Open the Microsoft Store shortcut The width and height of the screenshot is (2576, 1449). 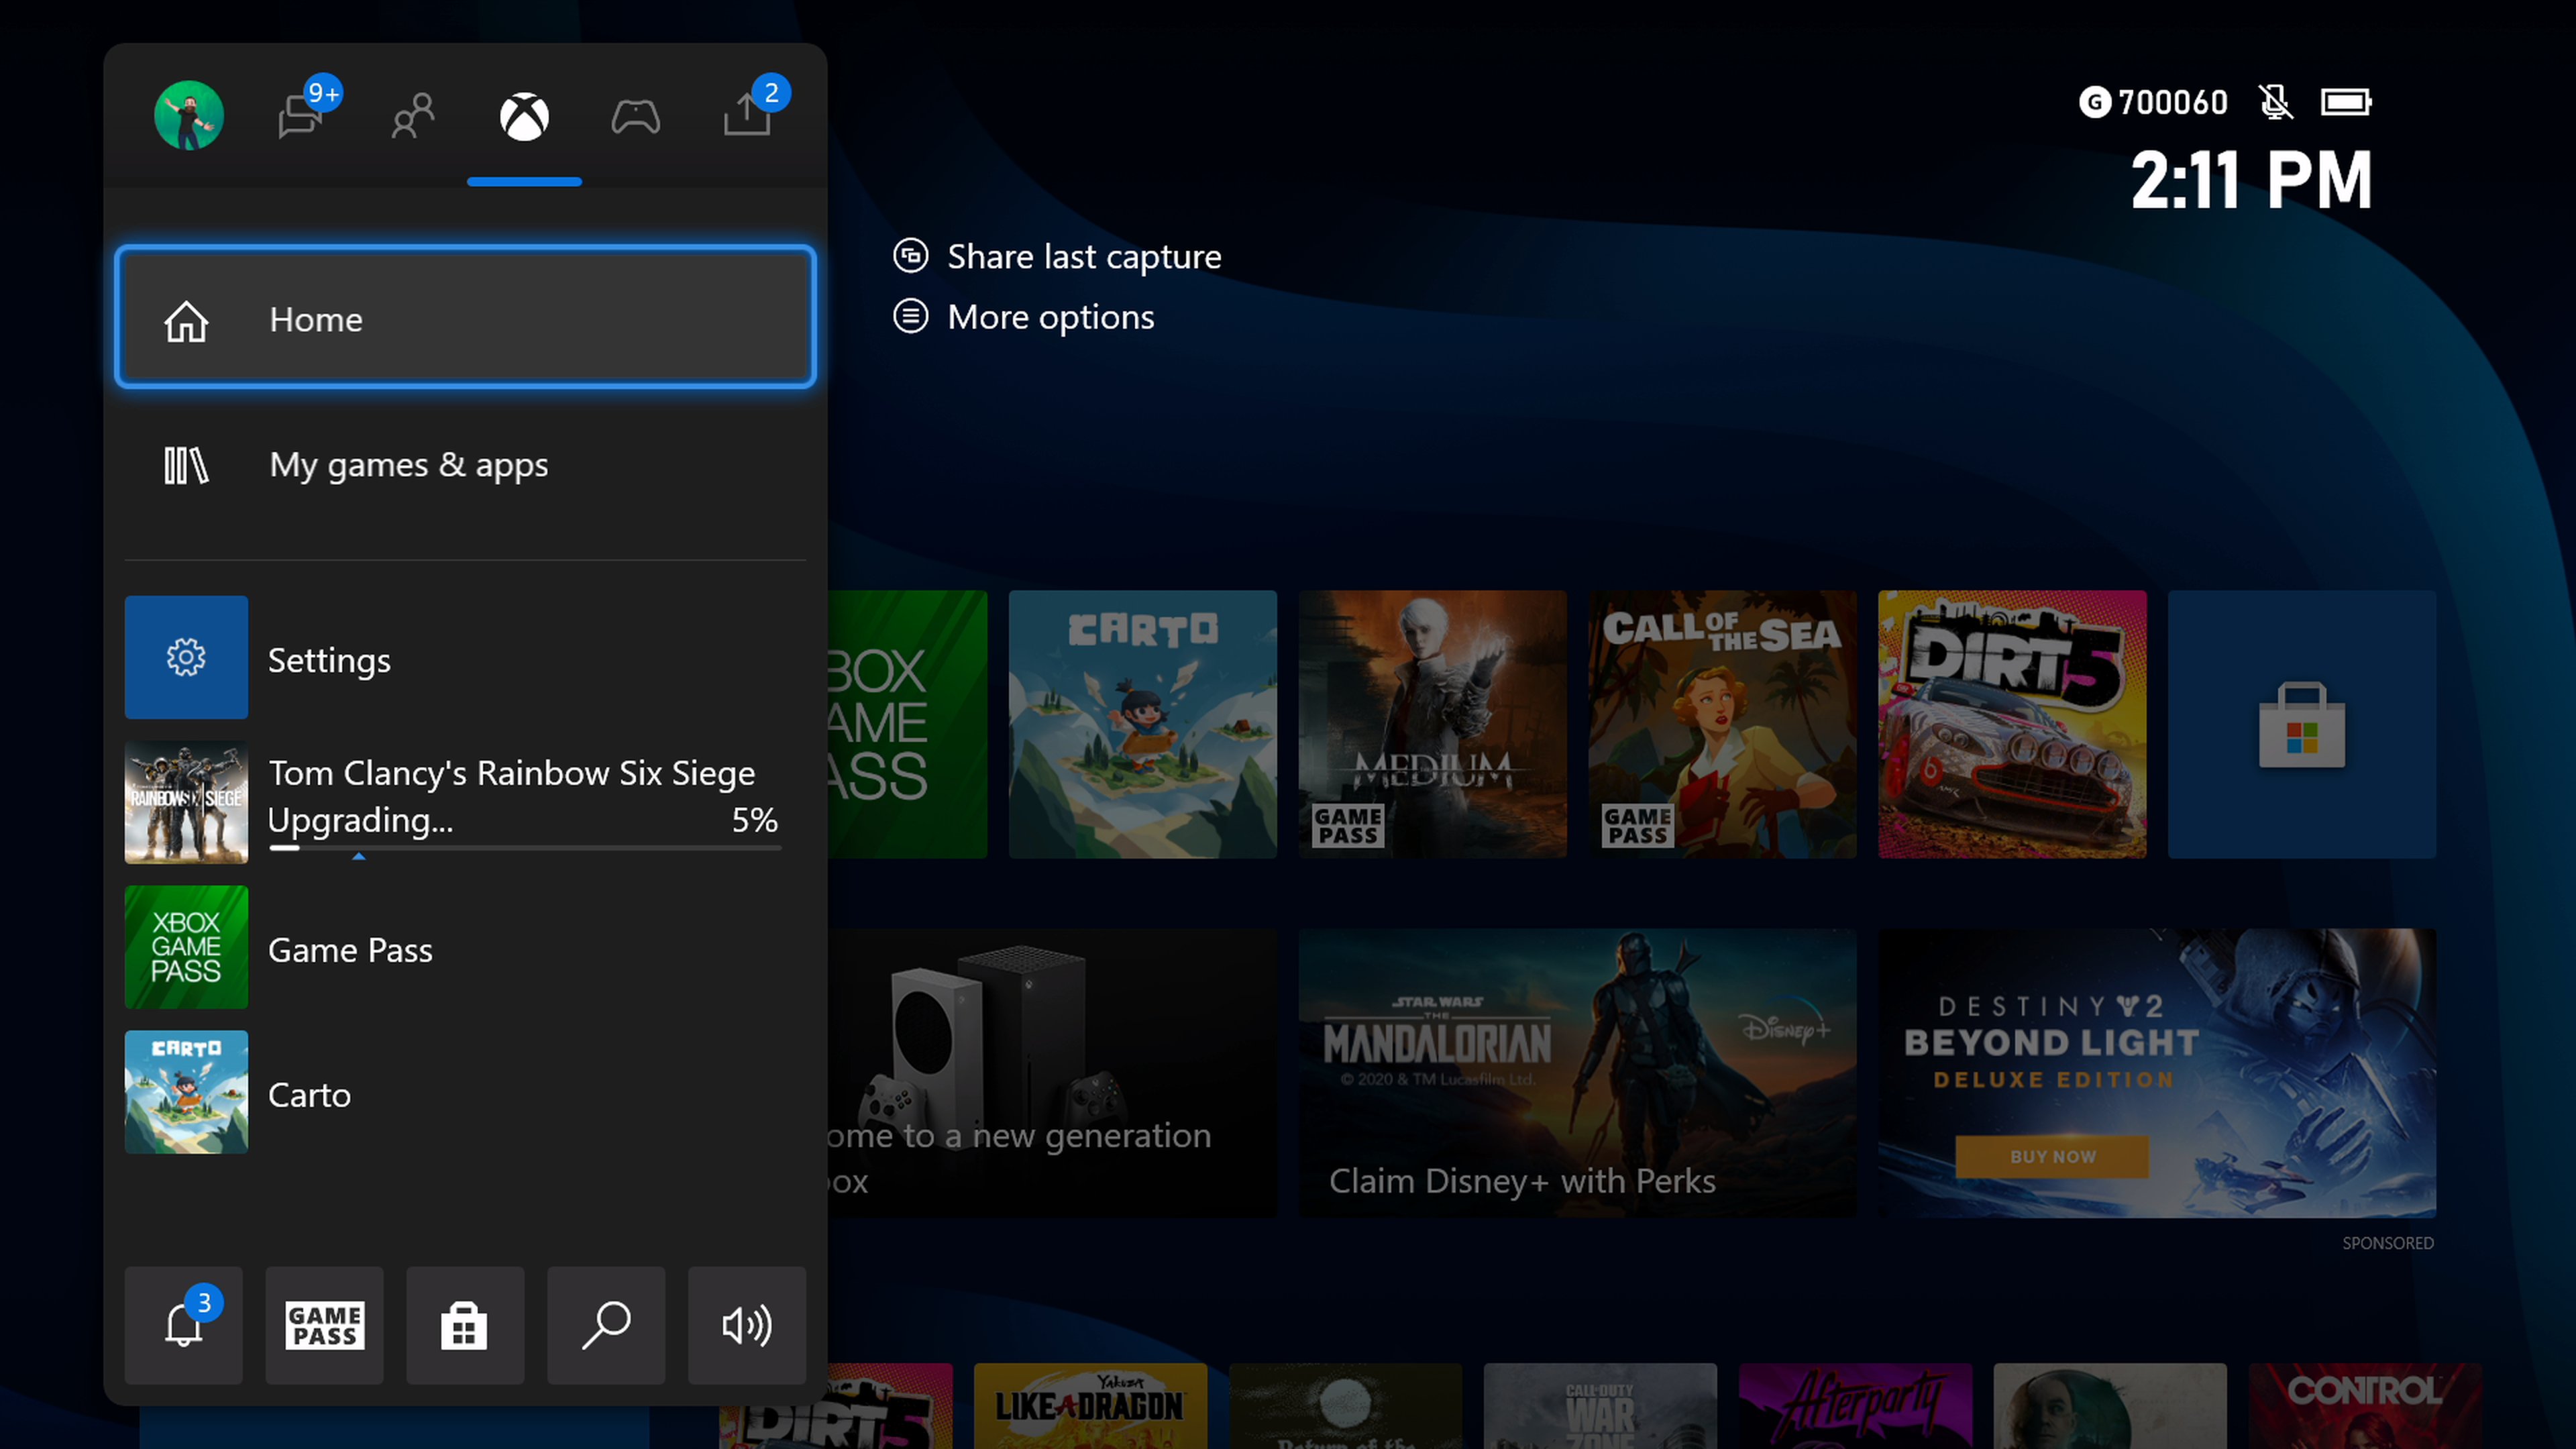tap(465, 1325)
